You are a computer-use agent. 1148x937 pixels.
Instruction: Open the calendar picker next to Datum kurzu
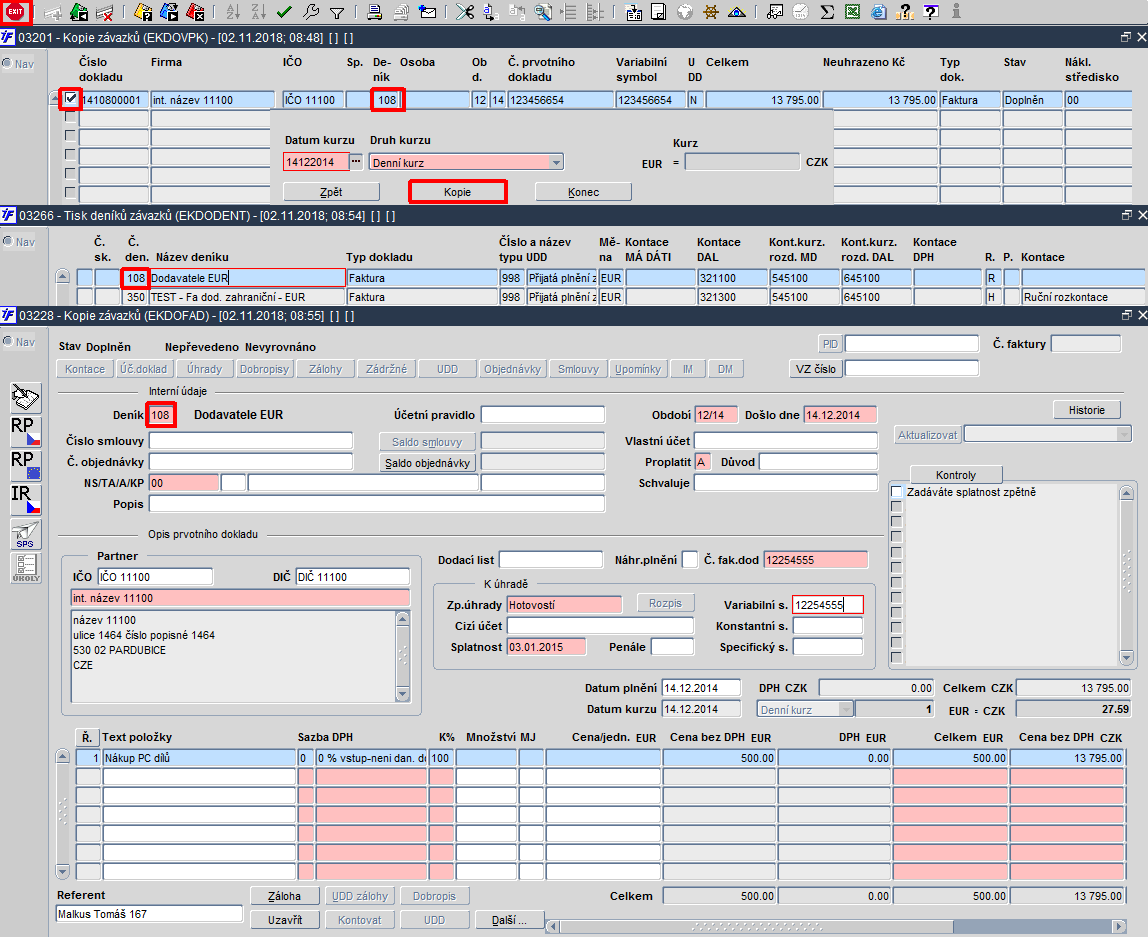pos(356,161)
